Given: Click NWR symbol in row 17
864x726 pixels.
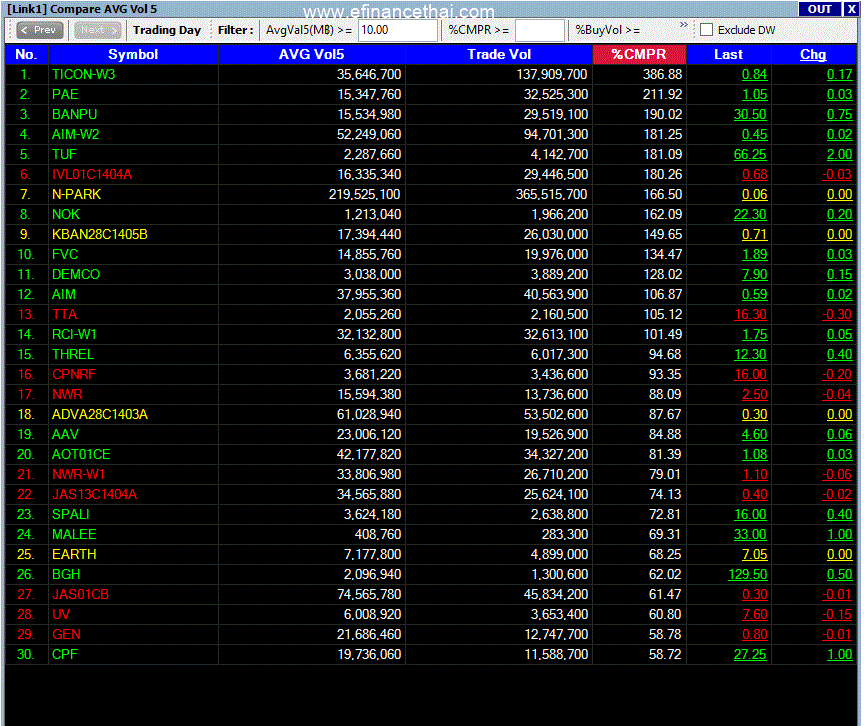Looking at the screenshot, I should [x=67, y=394].
